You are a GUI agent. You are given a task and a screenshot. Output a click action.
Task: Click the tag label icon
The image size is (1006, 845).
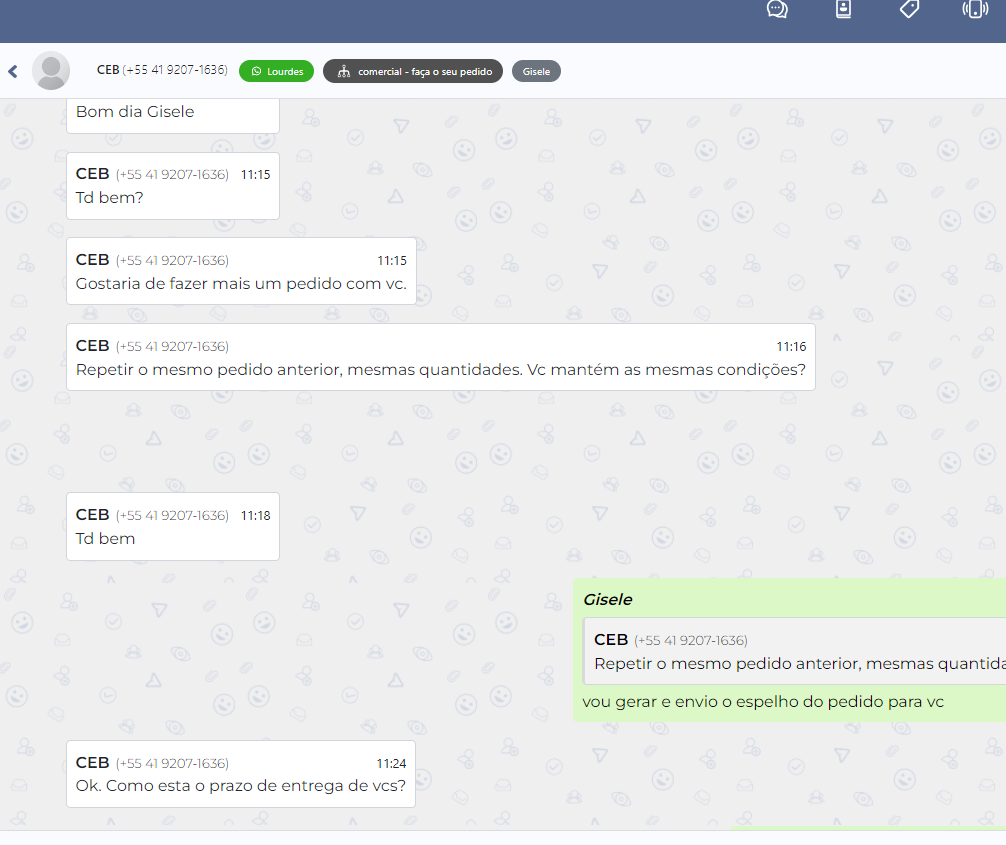click(909, 9)
